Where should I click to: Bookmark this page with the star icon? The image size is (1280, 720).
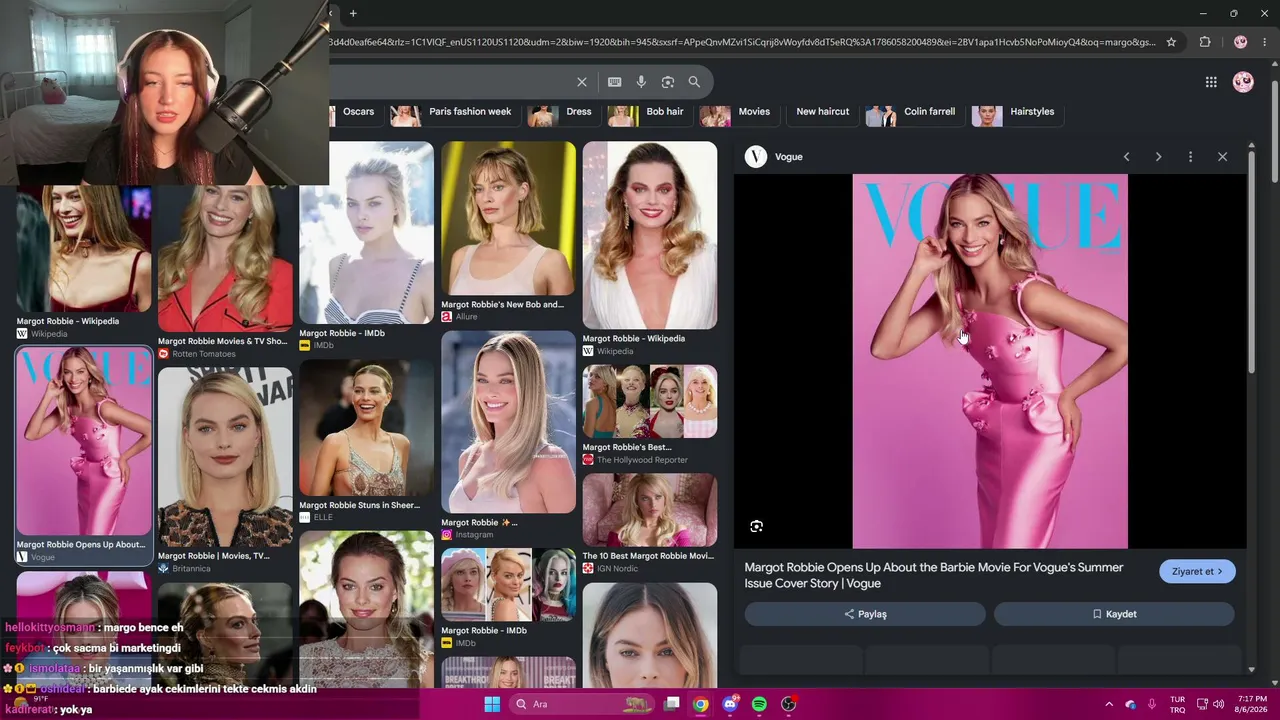pos(1171,42)
